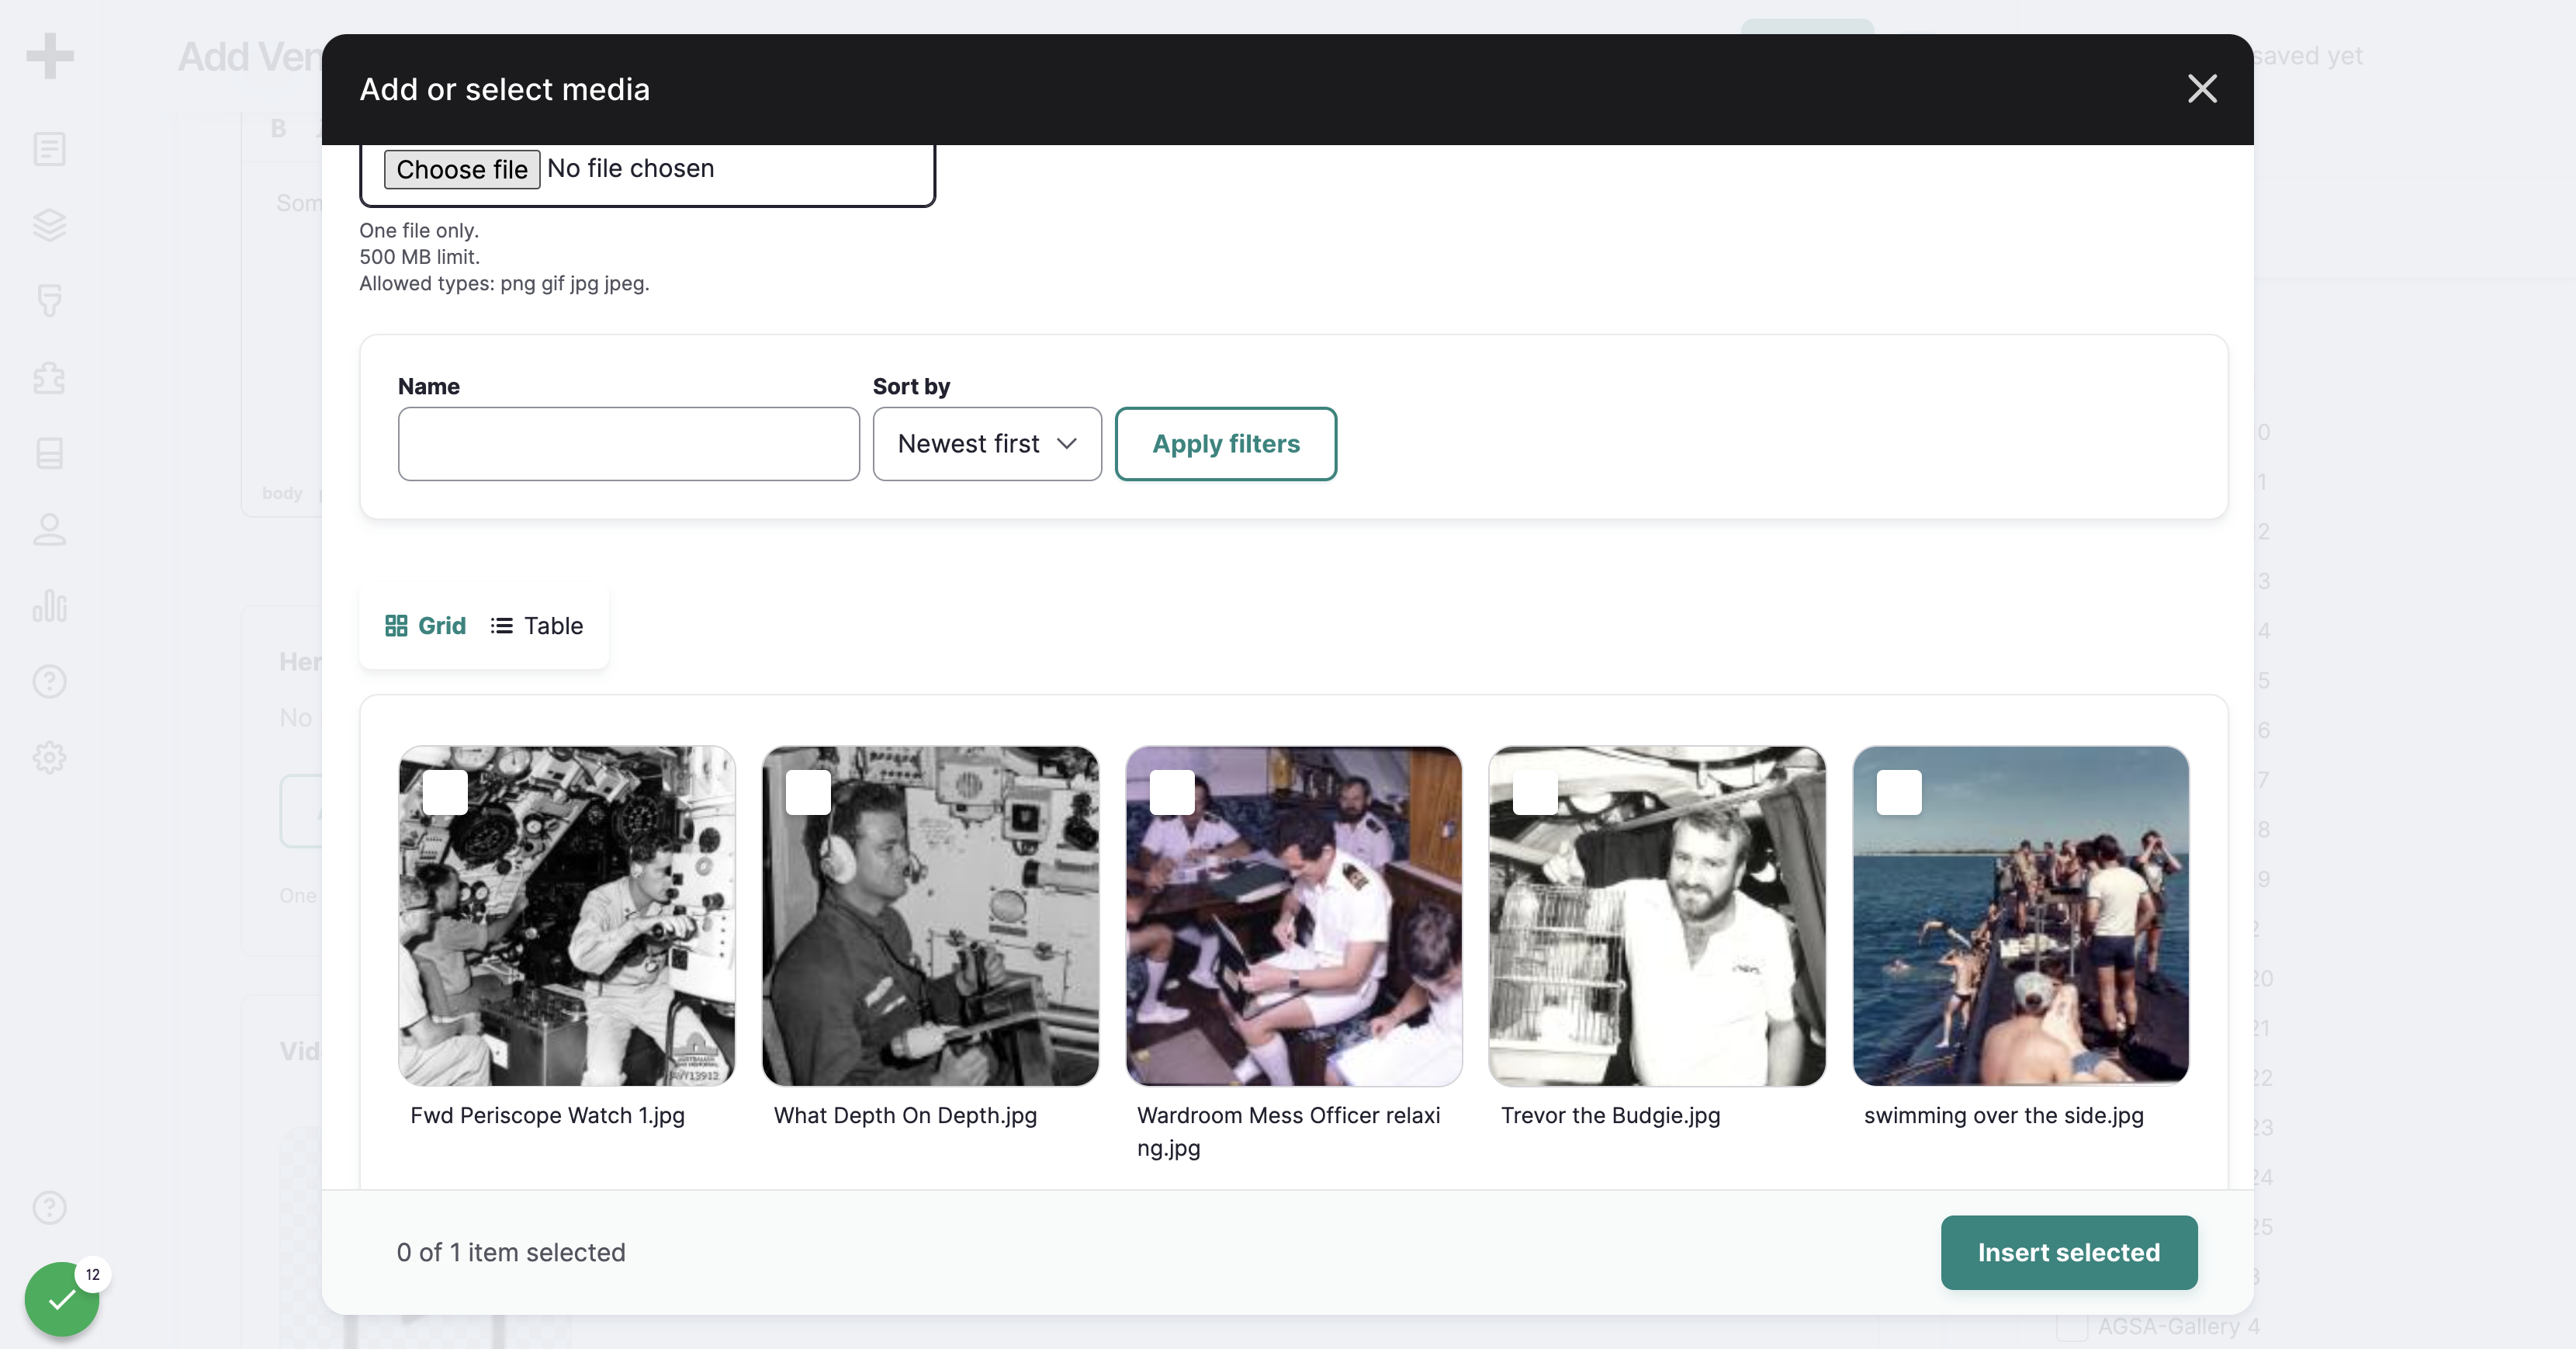Open the configuration server icon in sidebar
The width and height of the screenshot is (2576, 1349).
50,453
